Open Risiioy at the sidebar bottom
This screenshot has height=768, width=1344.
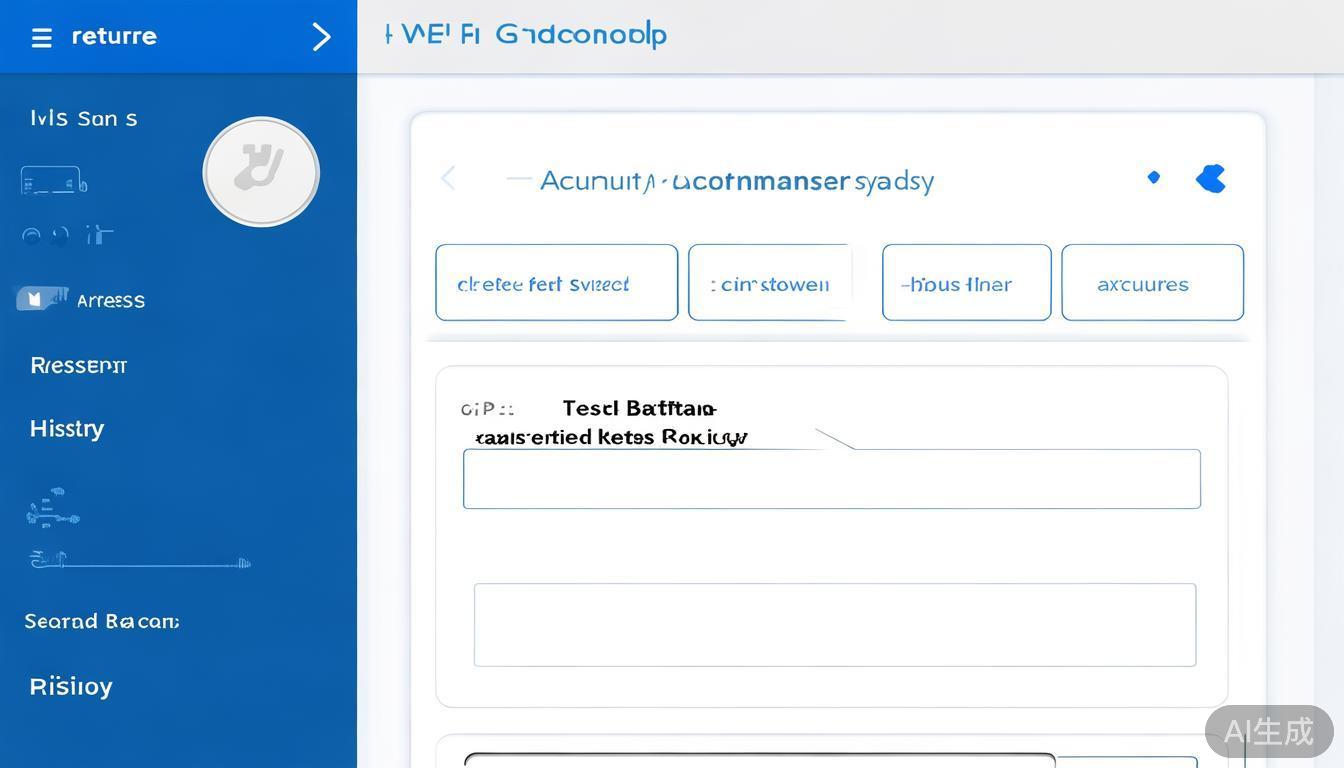[x=71, y=686]
